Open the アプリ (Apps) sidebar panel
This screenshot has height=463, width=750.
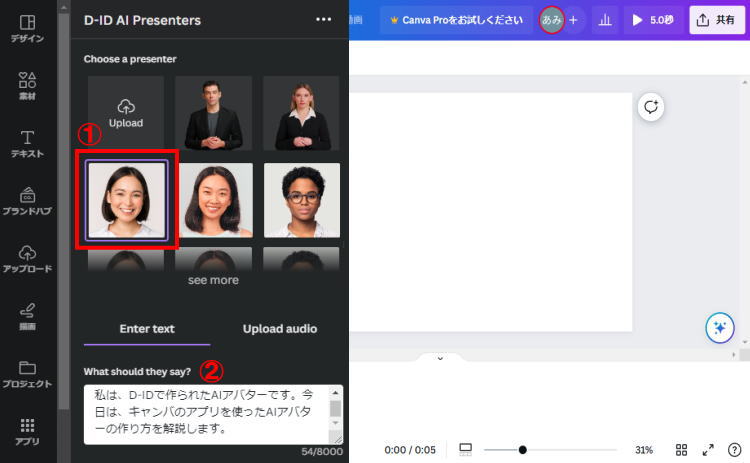tap(27, 431)
